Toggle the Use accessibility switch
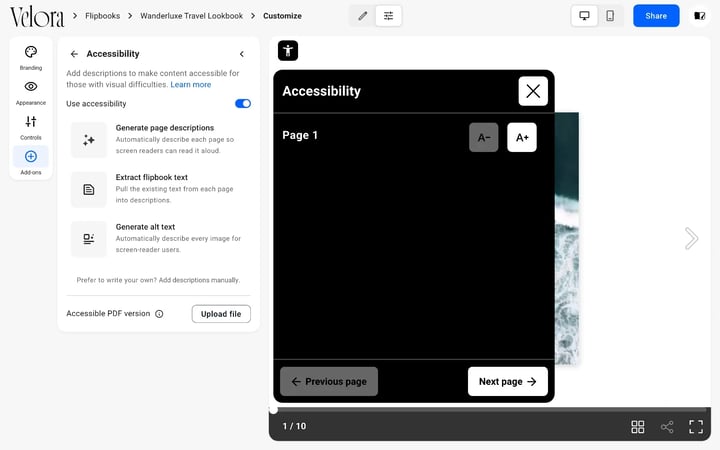 click(243, 104)
